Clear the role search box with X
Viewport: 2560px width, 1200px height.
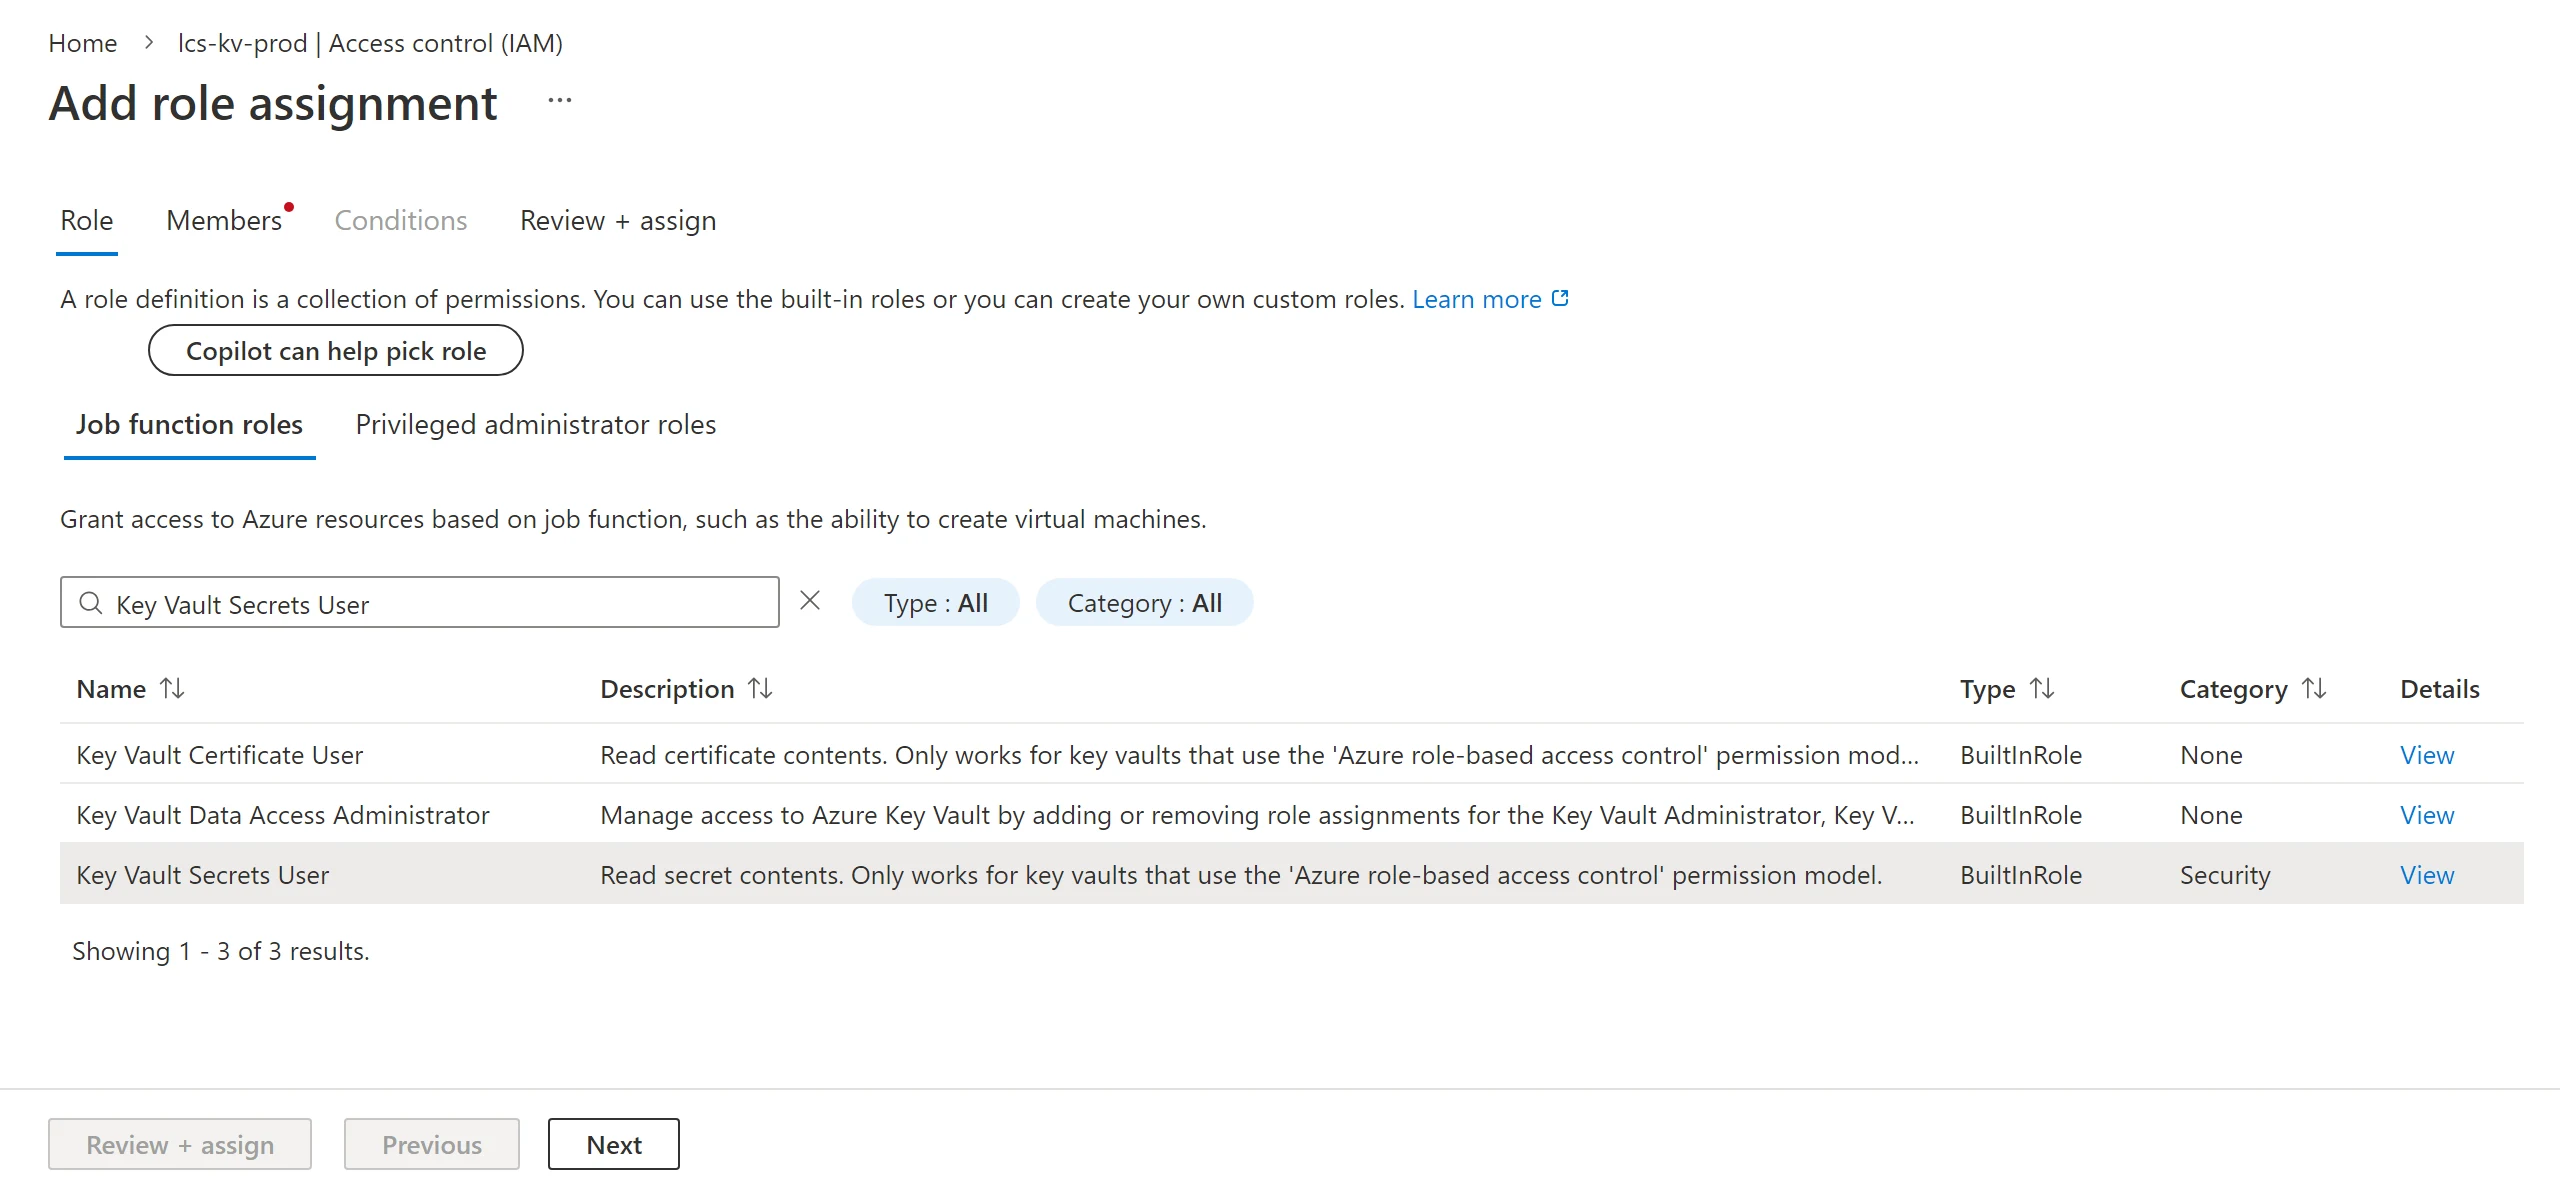(810, 600)
